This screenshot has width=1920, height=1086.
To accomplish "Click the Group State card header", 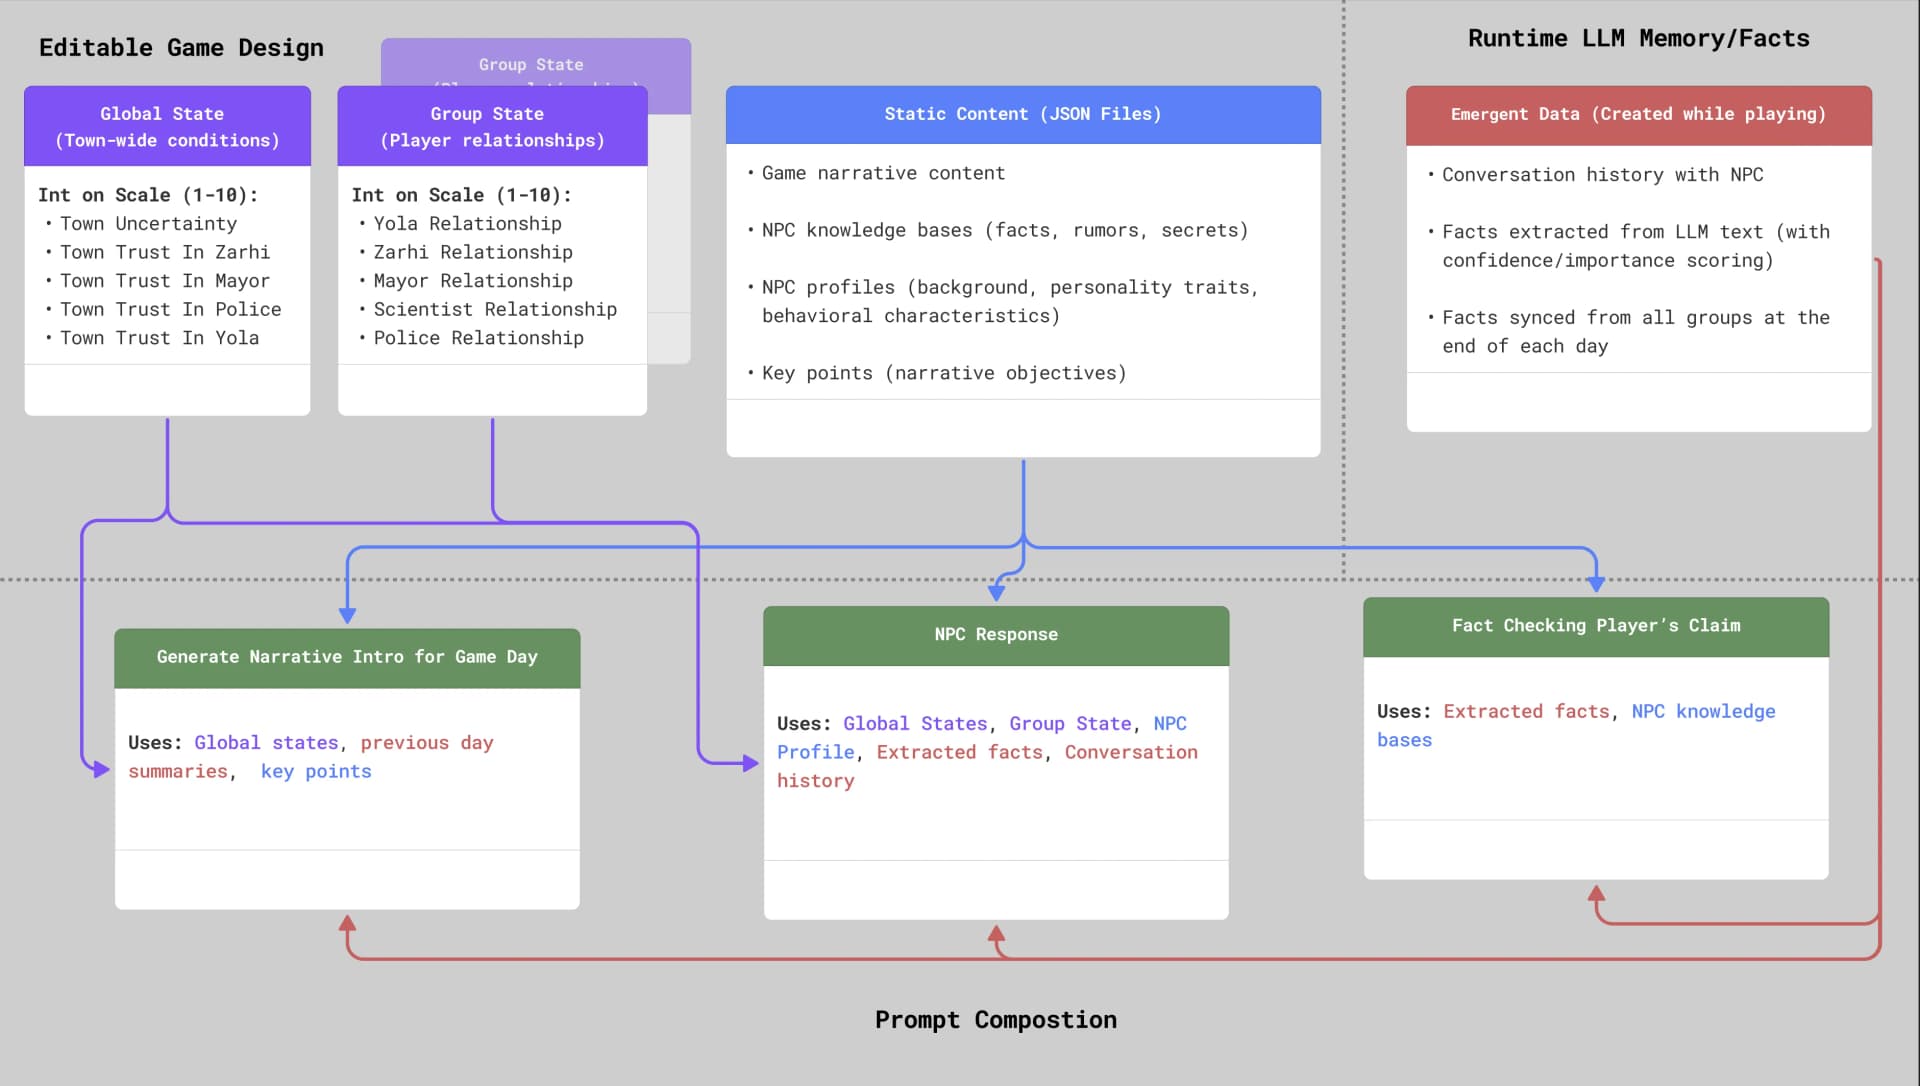I will [492, 126].
